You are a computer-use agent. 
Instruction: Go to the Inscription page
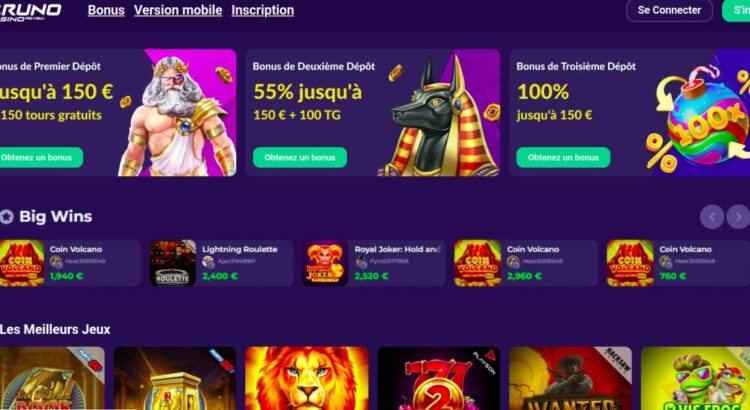[263, 10]
